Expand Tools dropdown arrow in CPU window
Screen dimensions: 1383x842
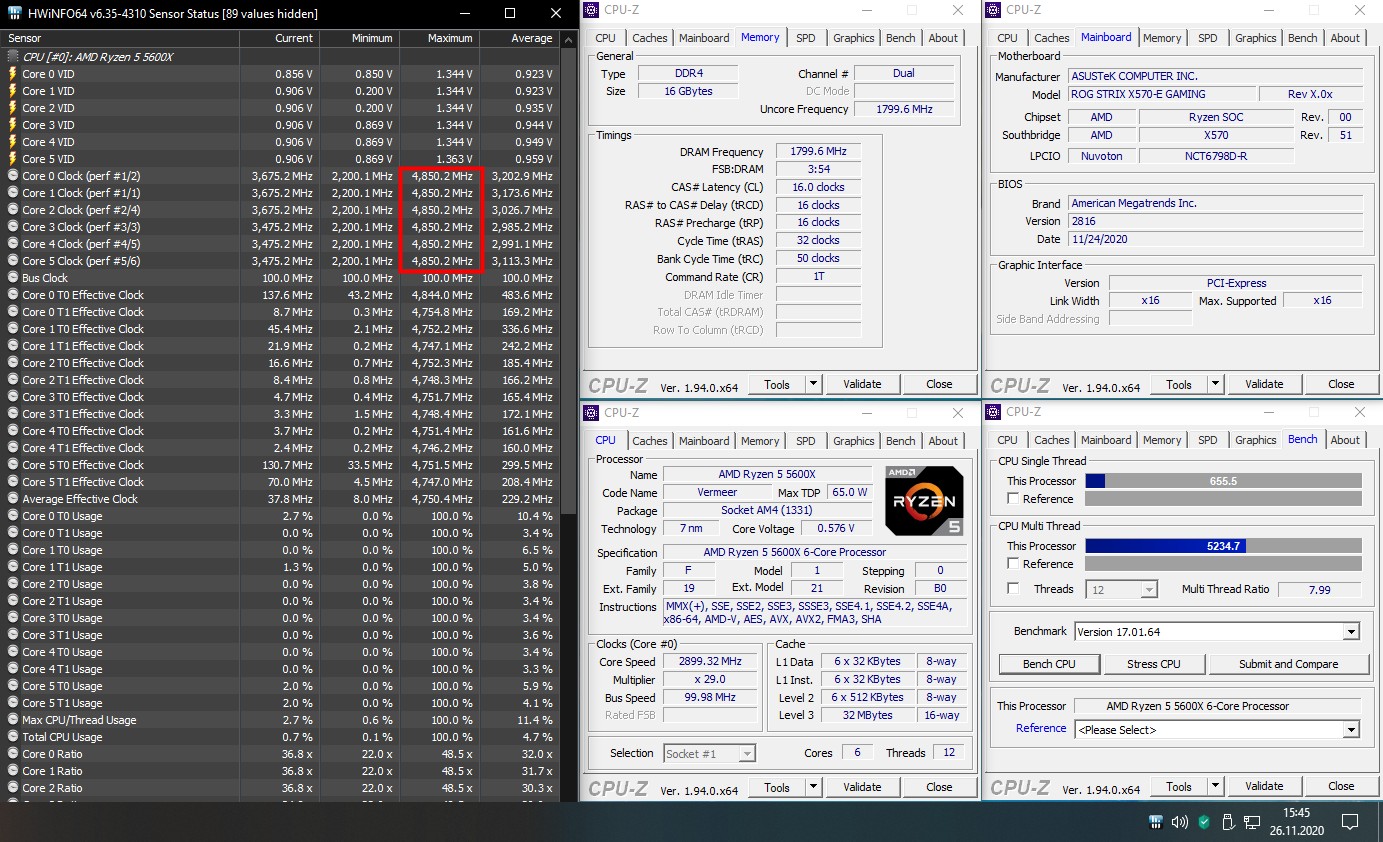pos(814,787)
